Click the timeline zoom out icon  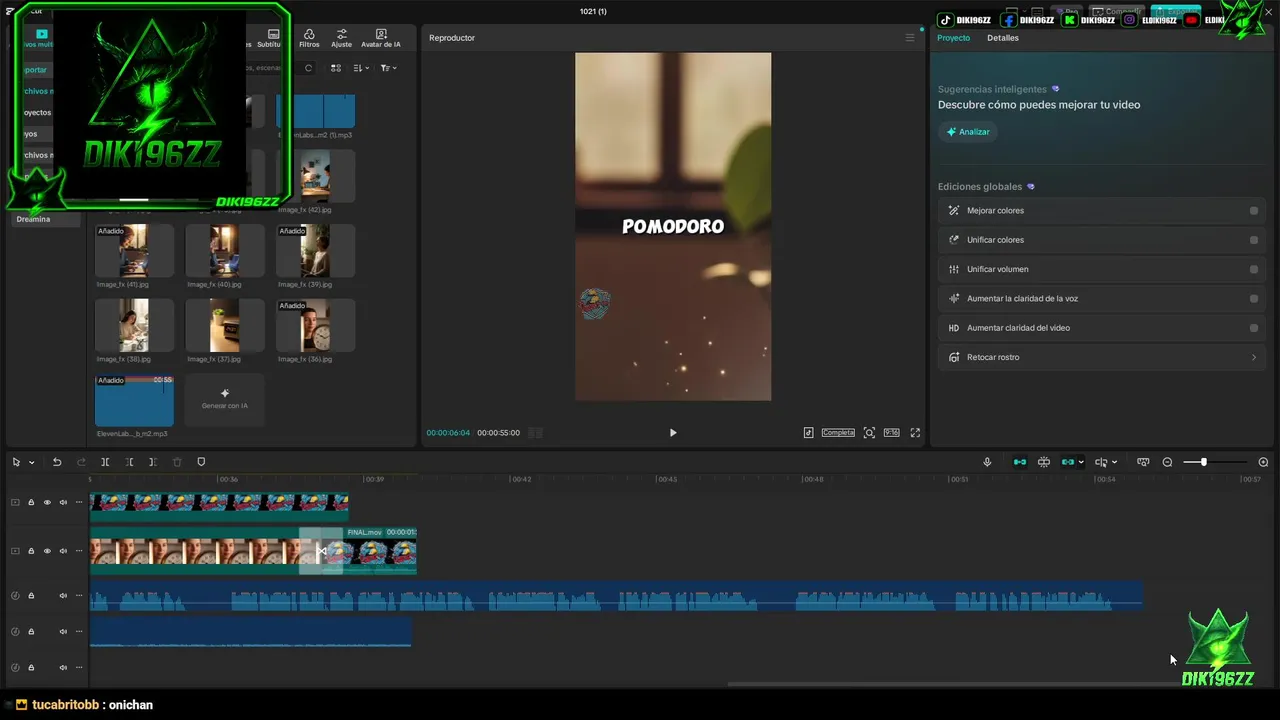coord(1167,462)
